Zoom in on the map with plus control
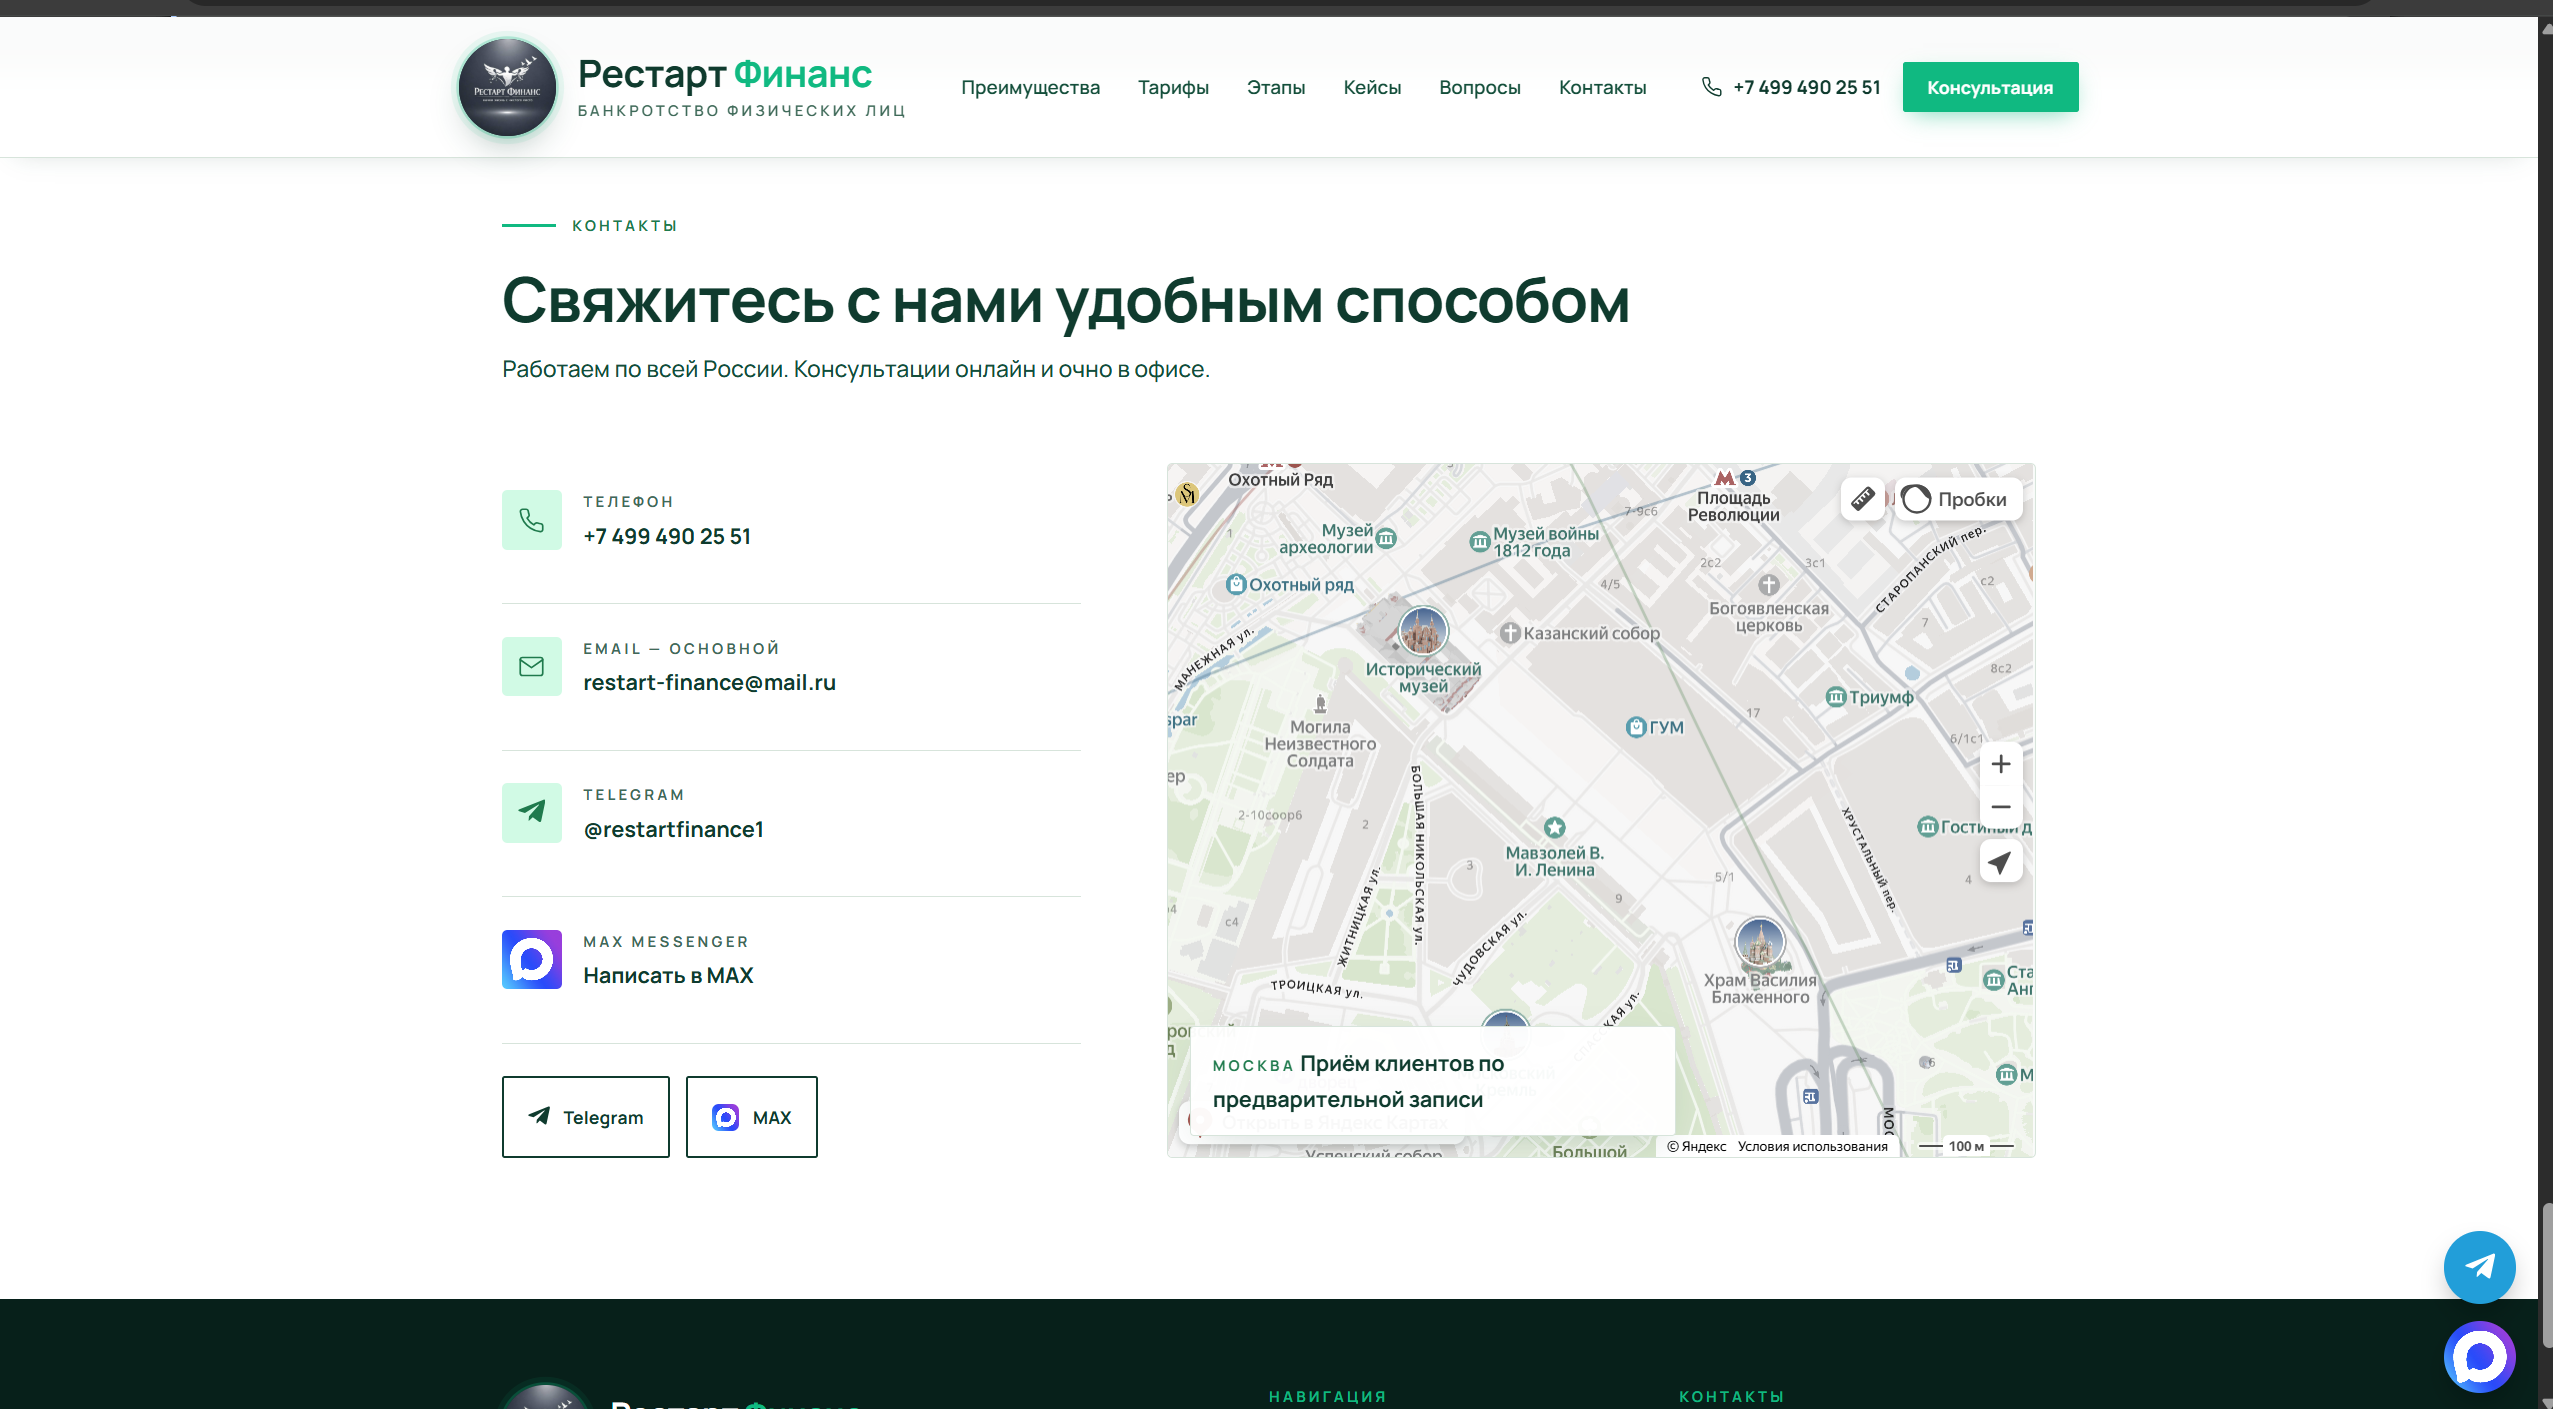2553x1409 pixels. (2001, 763)
